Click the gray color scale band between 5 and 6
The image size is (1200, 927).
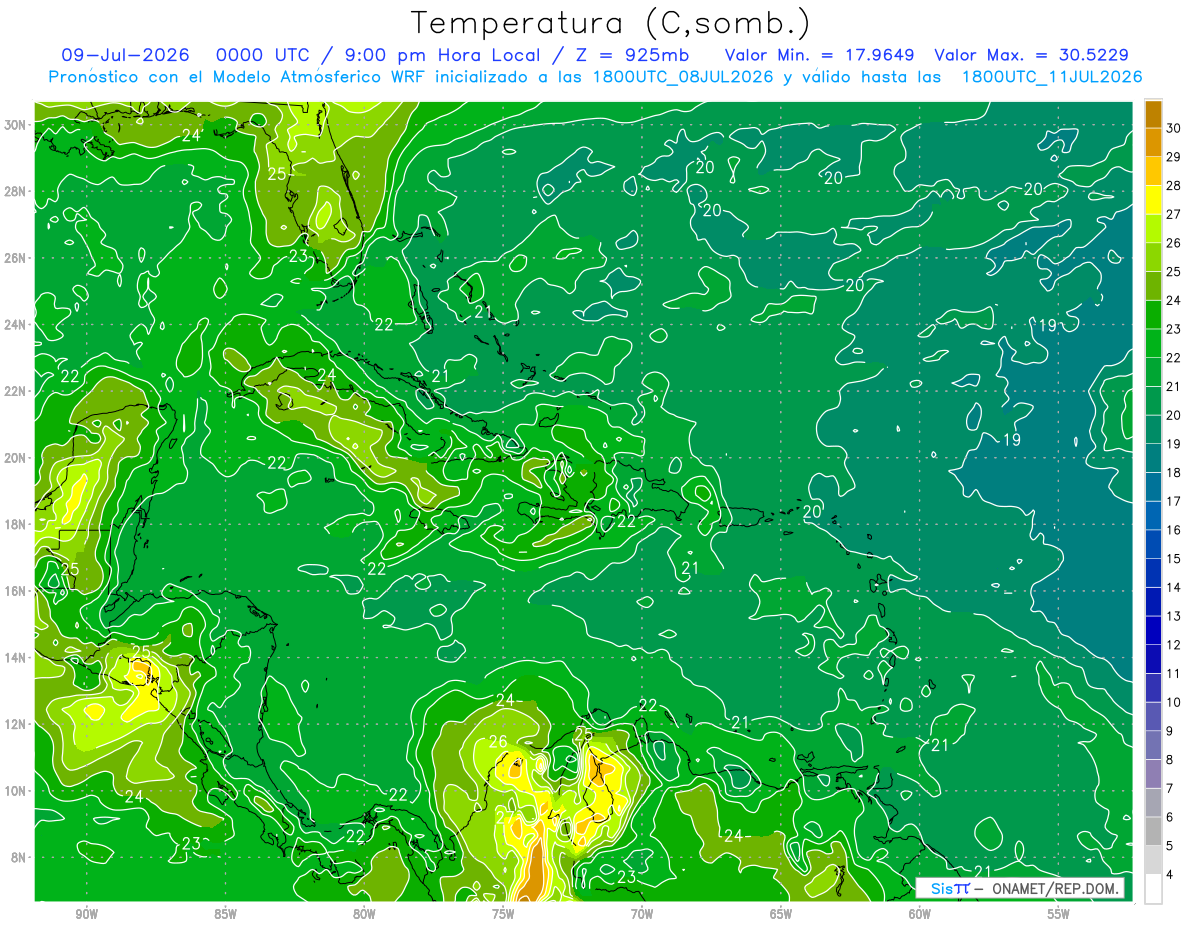pos(1153,831)
